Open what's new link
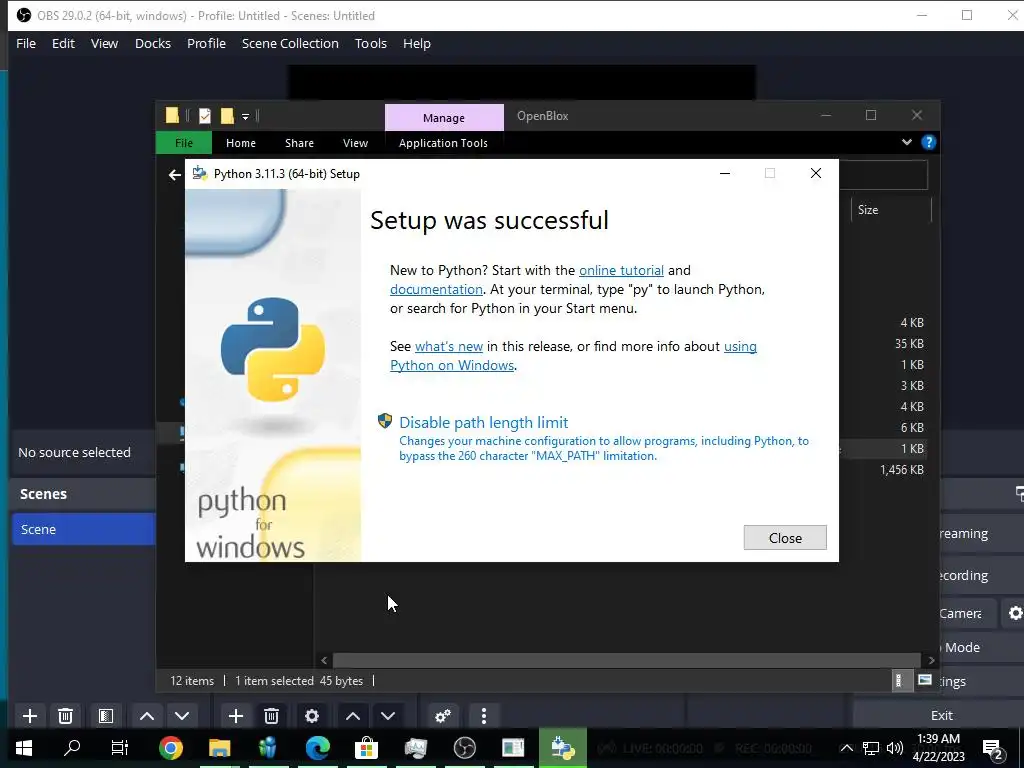The image size is (1024, 768). coord(449,346)
